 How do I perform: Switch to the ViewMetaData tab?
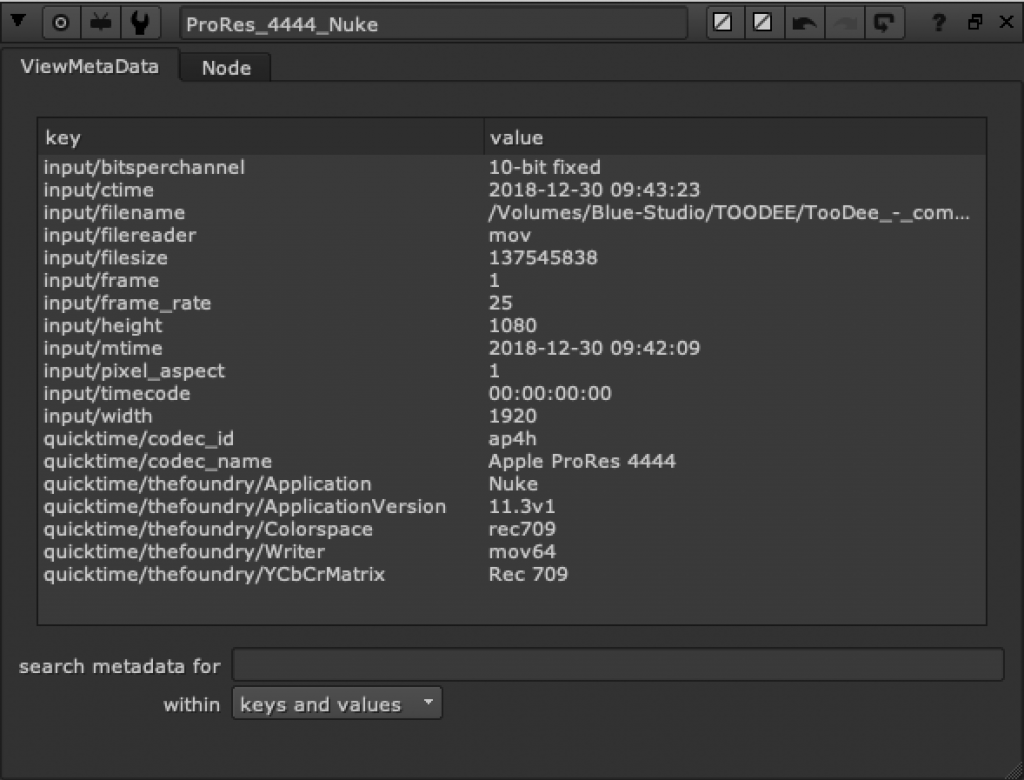tap(89, 66)
